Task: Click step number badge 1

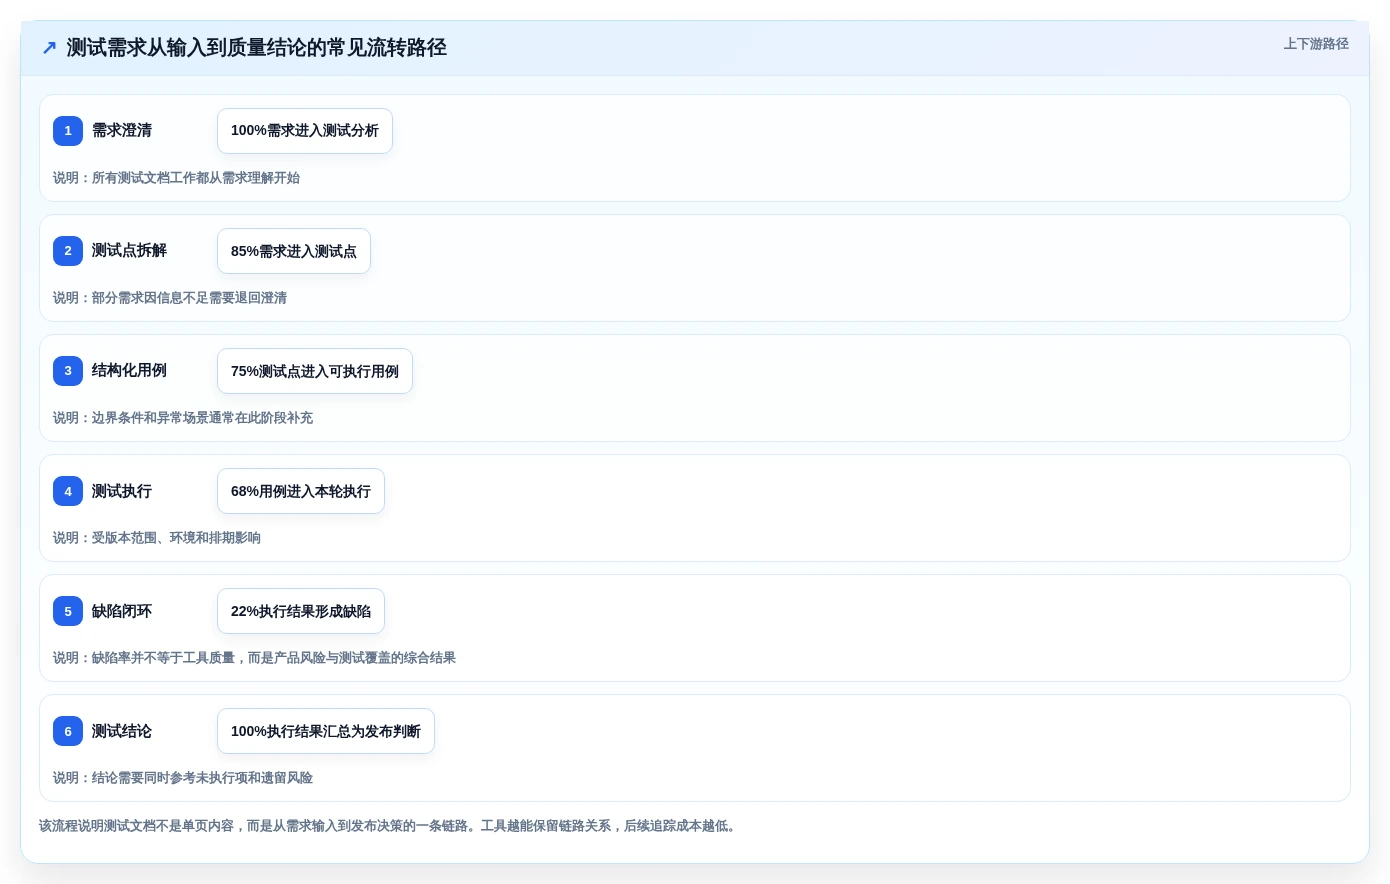Action: (68, 131)
